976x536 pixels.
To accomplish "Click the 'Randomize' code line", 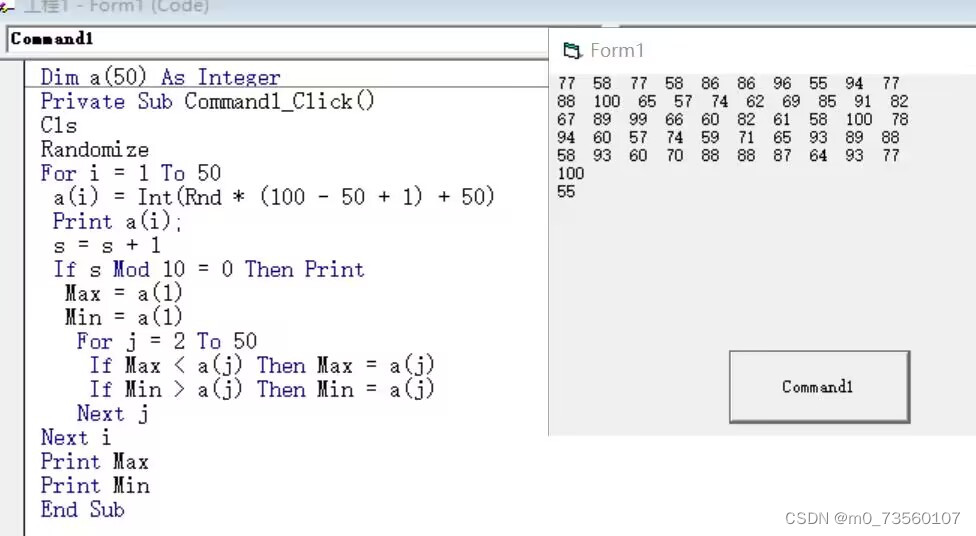I will pos(95,149).
